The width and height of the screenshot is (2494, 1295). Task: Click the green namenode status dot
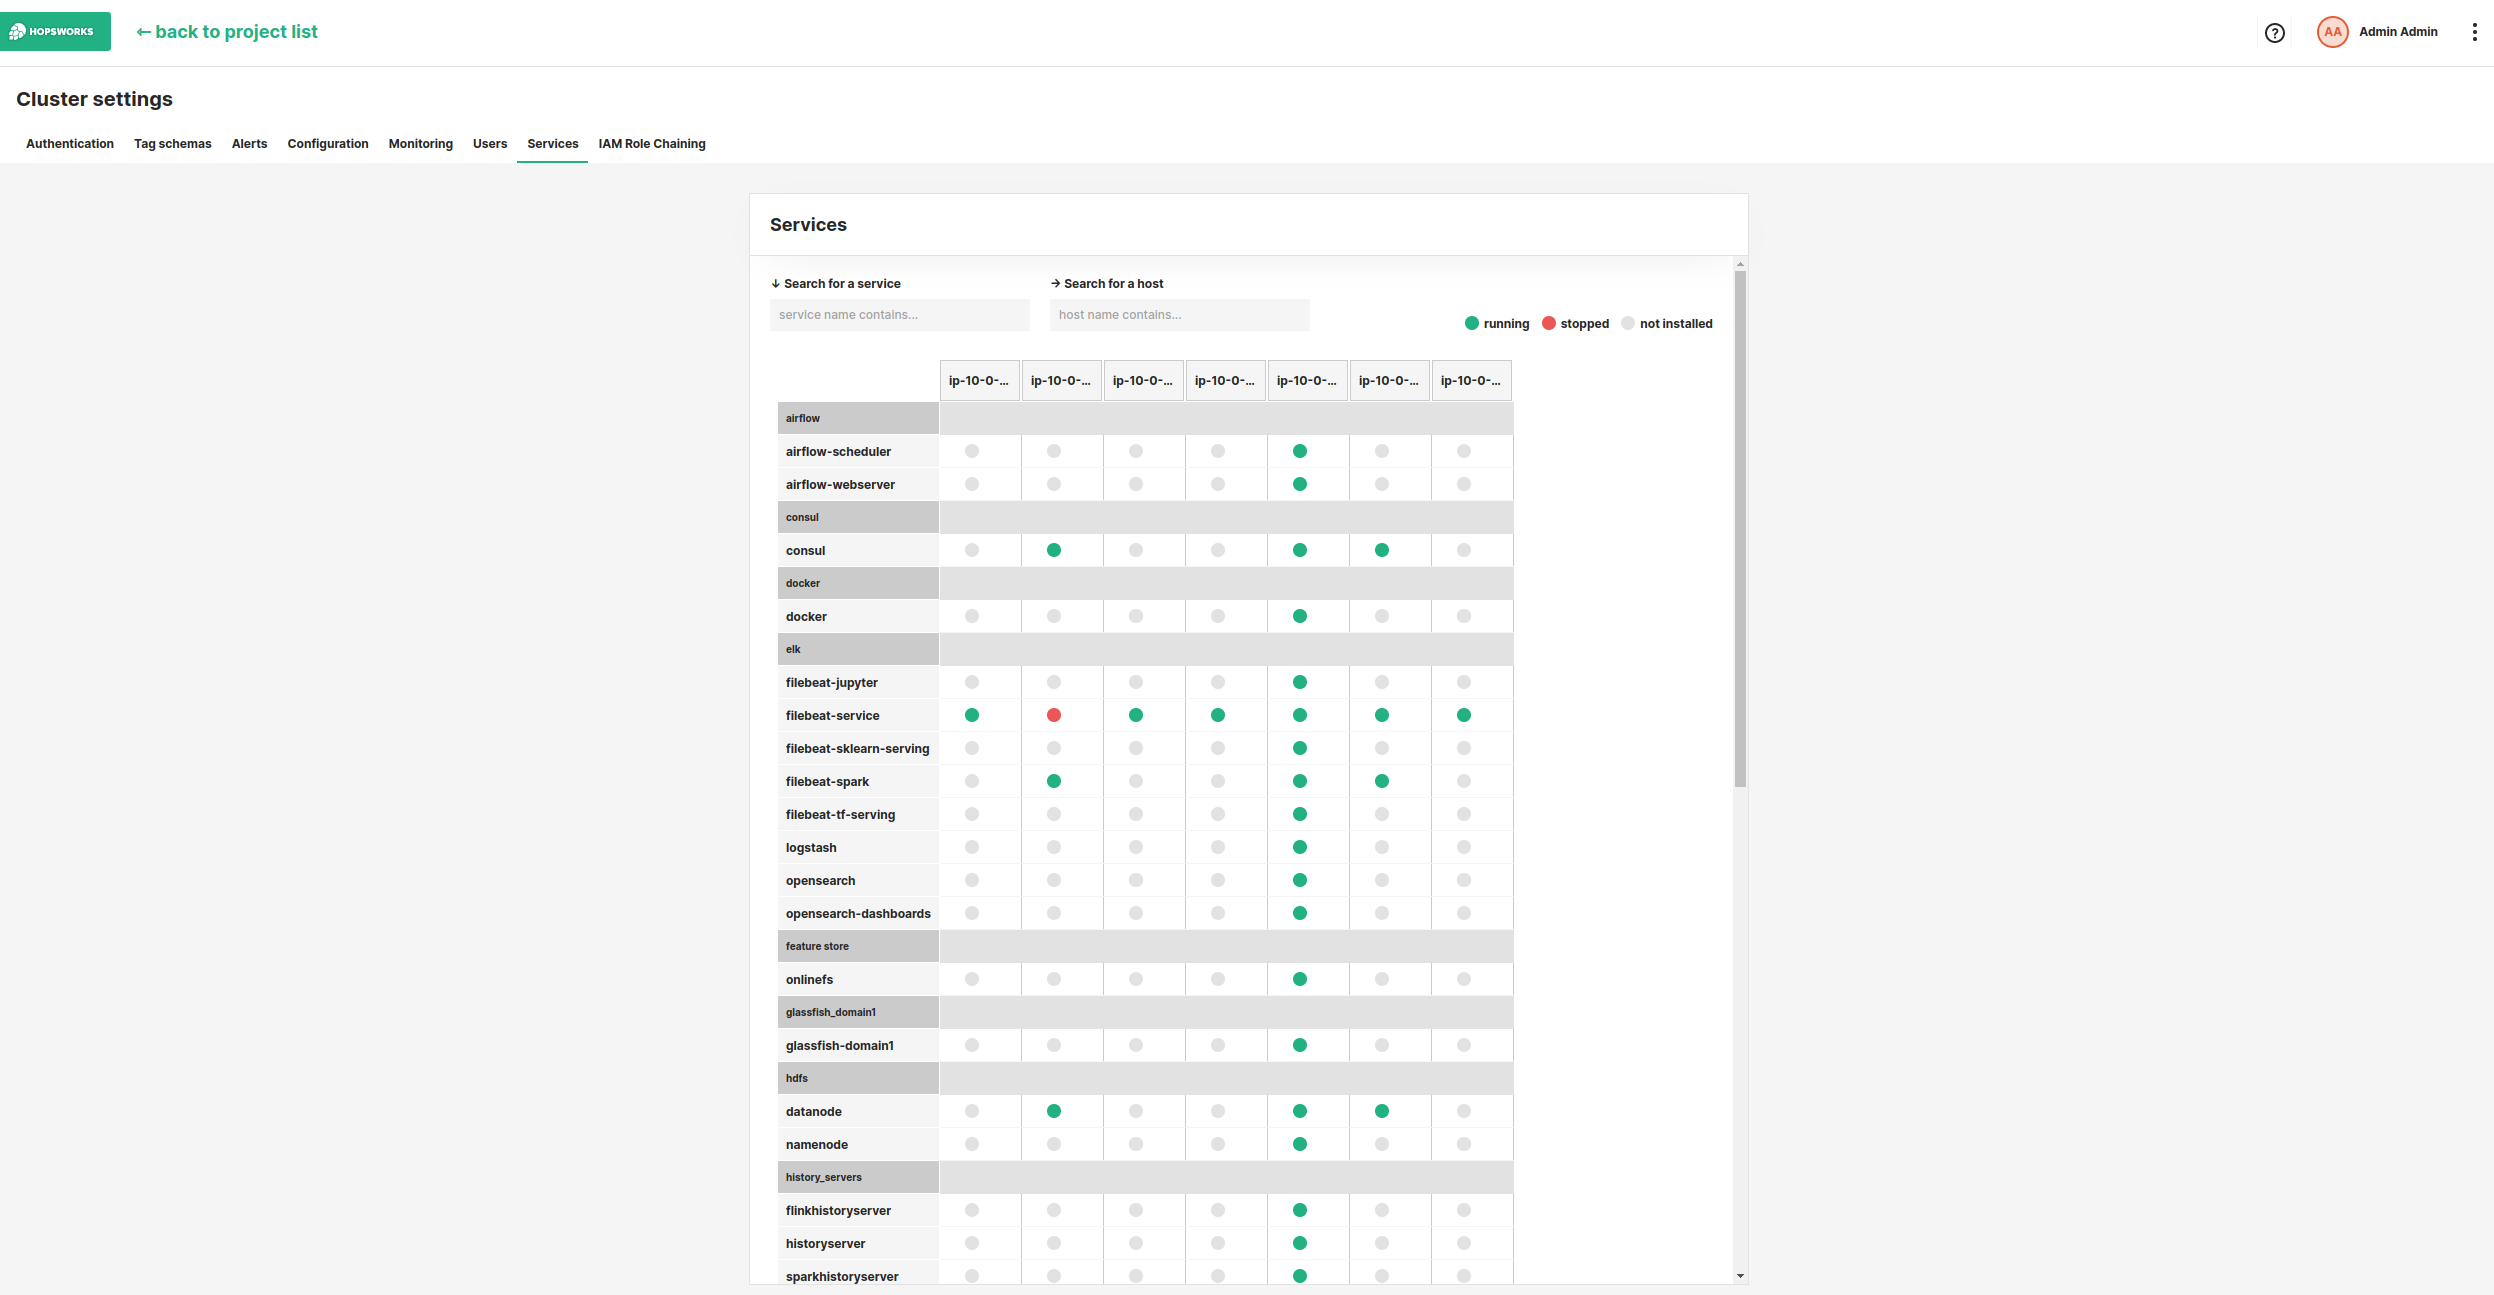[1299, 1144]
